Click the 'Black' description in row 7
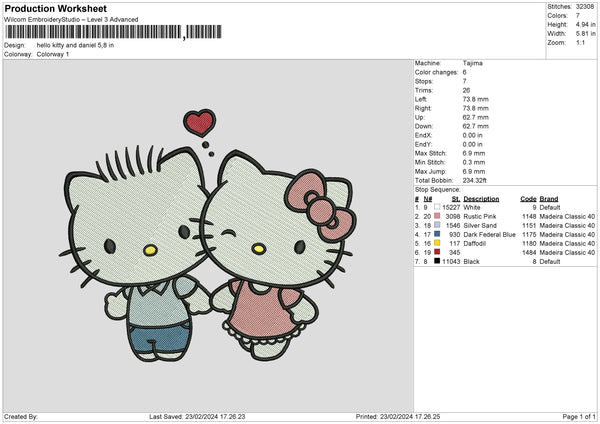600x424 pixels. (471, 261)
